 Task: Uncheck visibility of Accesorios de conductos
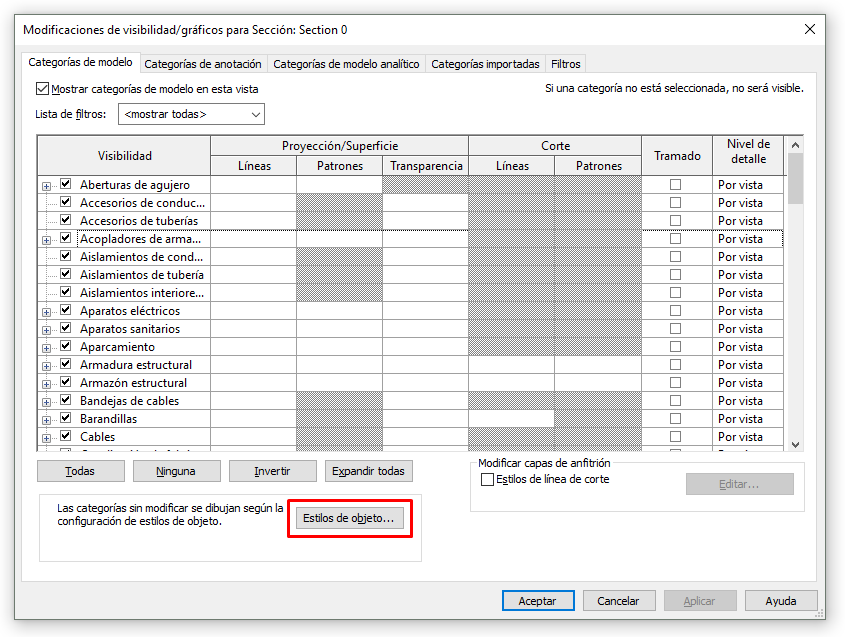tap(66, 202)
